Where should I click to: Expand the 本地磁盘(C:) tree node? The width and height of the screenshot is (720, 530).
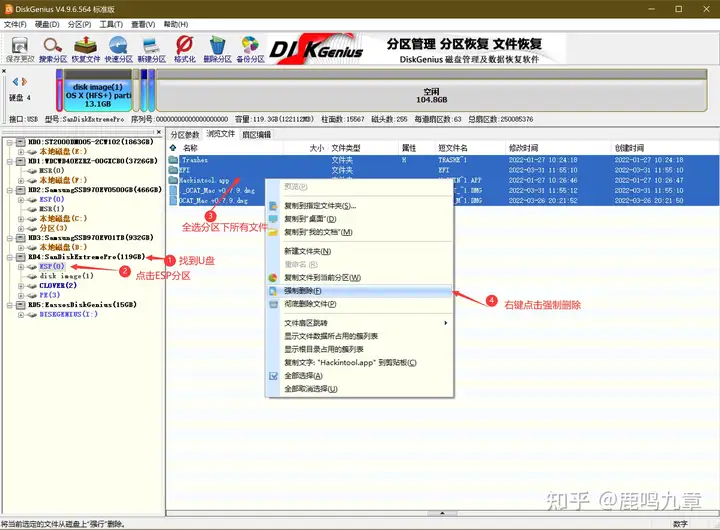(21, 219)
